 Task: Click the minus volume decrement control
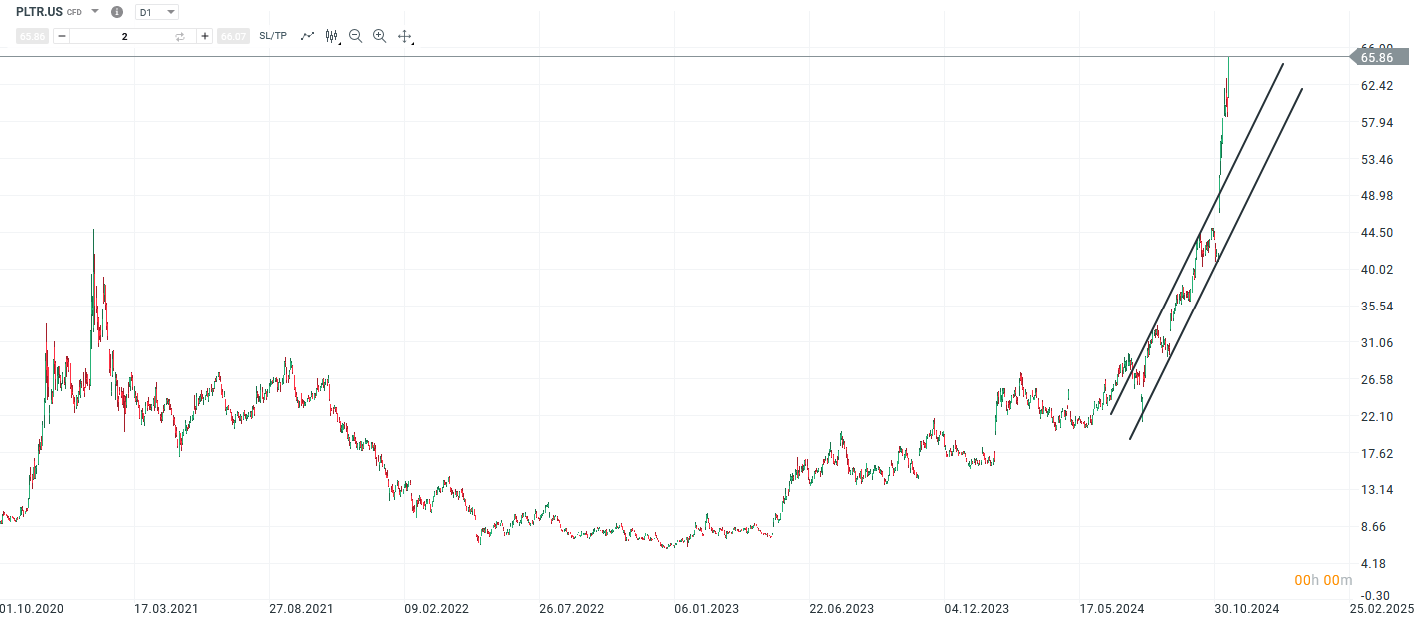[61, 35]
